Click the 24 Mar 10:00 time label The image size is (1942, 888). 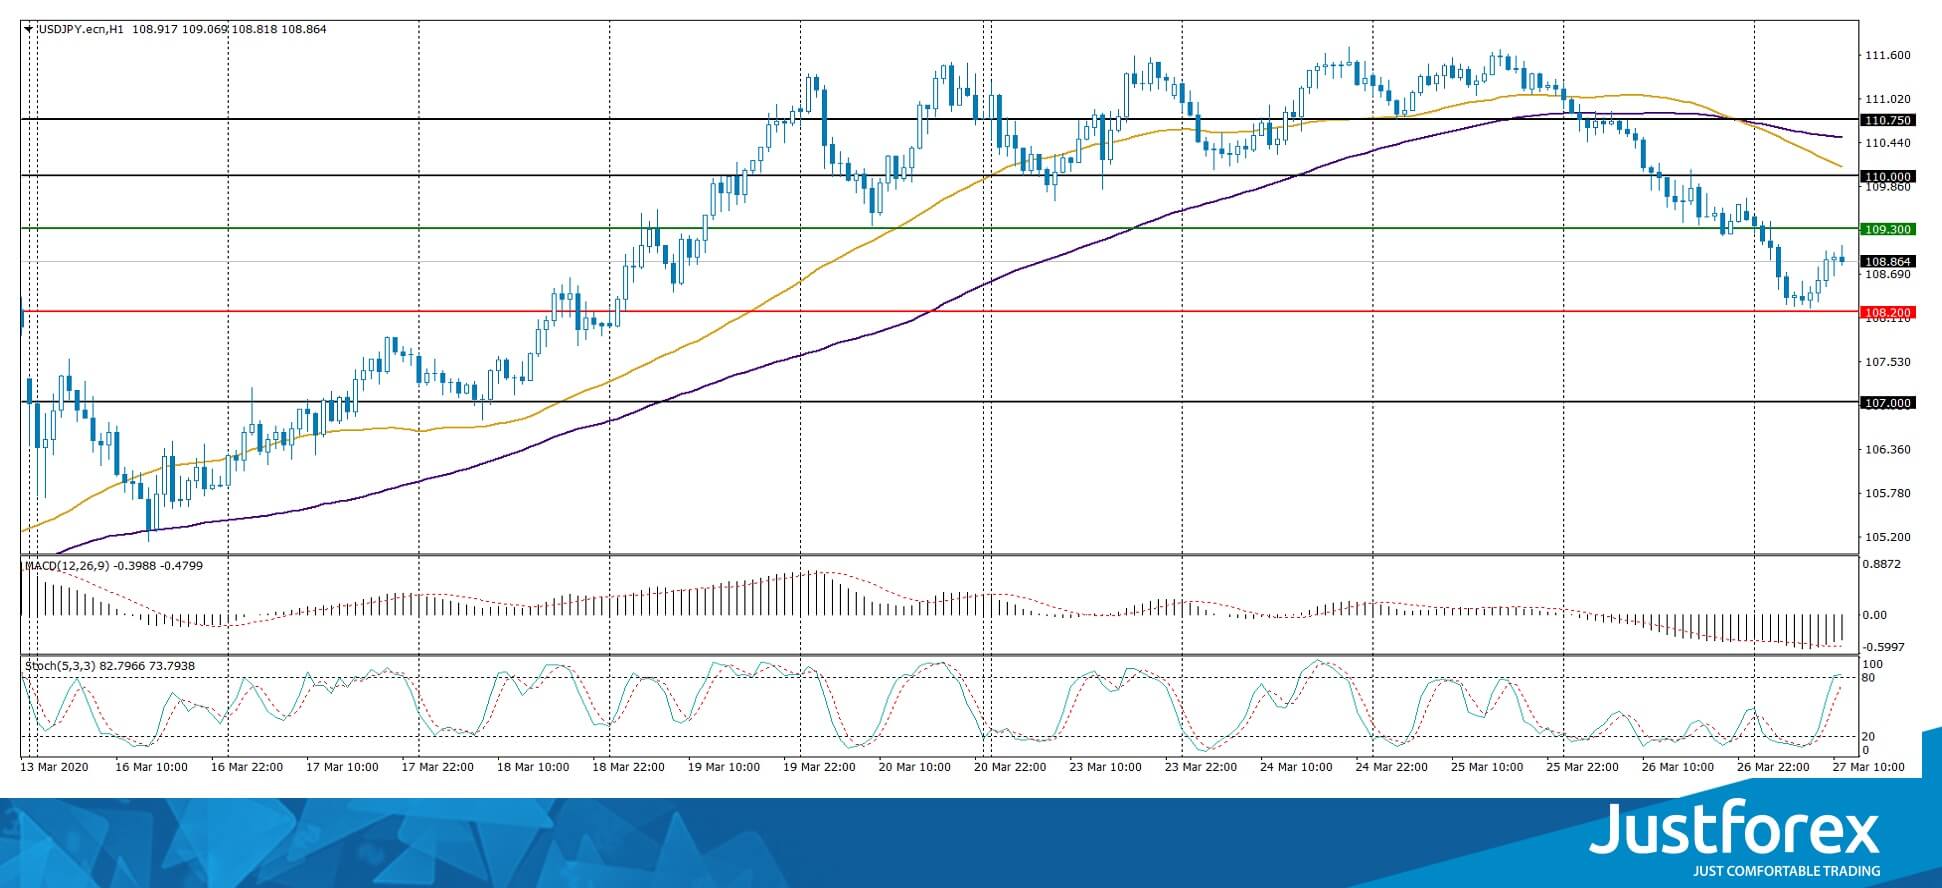[x=1296, y=767]
